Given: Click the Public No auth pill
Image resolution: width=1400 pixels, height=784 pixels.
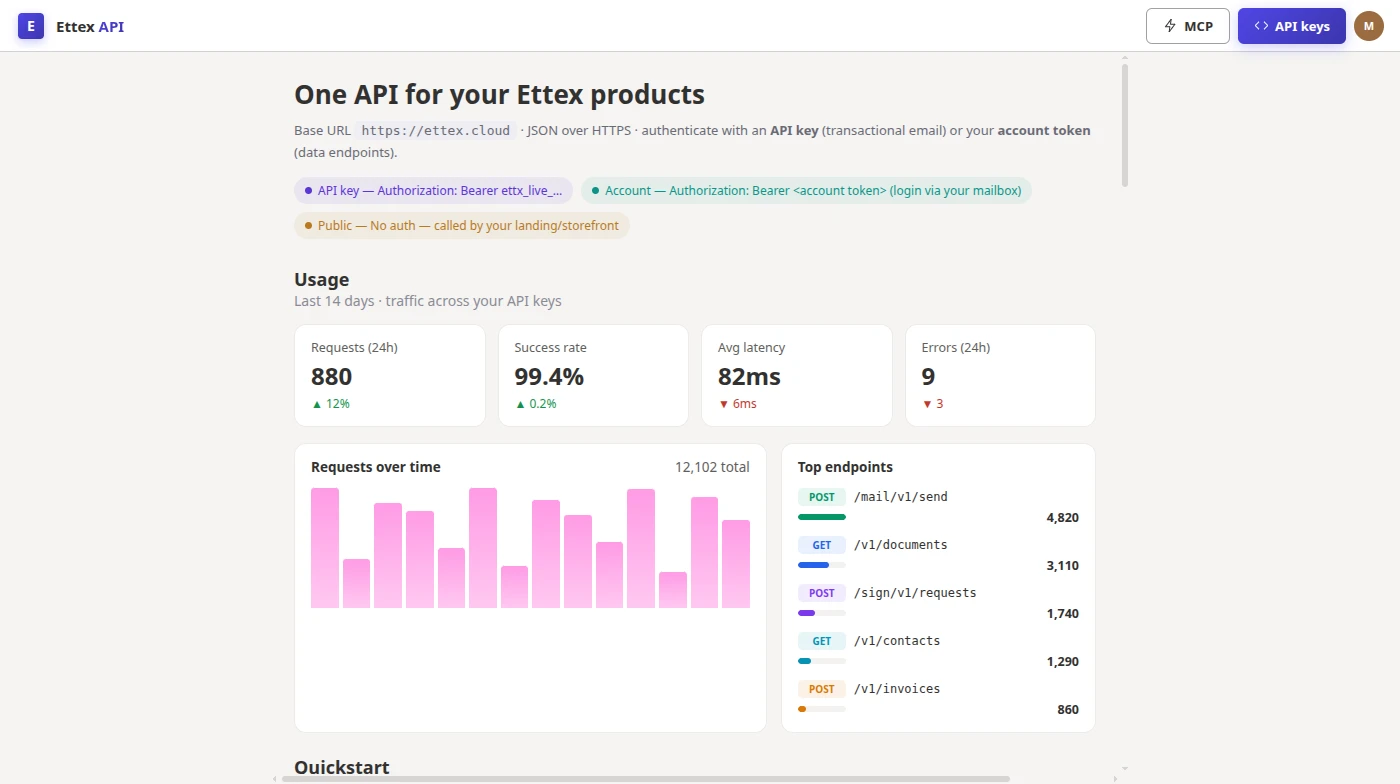Looking at the screenshot, I should tap(462, 226).
